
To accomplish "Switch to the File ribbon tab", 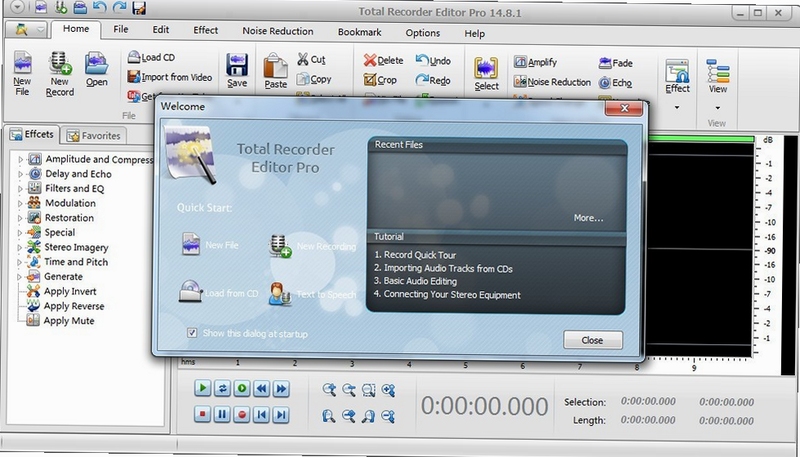I will (x=121, y=29).
